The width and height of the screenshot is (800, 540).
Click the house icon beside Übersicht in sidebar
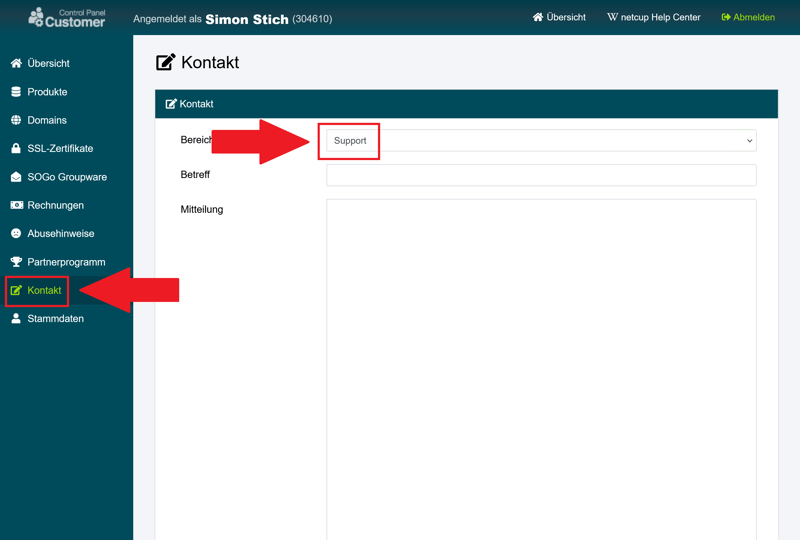[x=16, y=63]
